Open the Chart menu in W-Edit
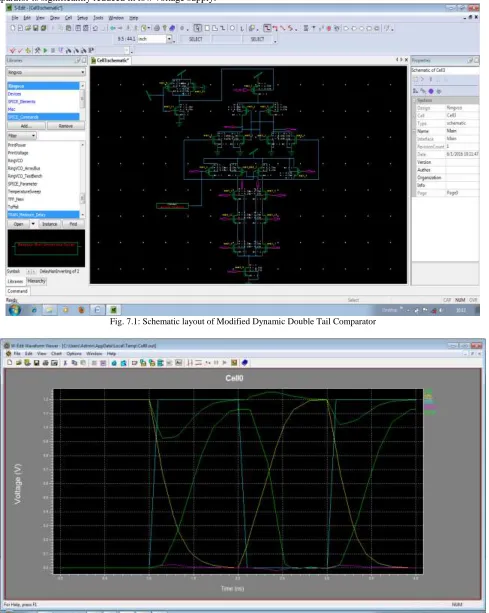The height and width of the screenshot is (613, 489). (56, 353)
